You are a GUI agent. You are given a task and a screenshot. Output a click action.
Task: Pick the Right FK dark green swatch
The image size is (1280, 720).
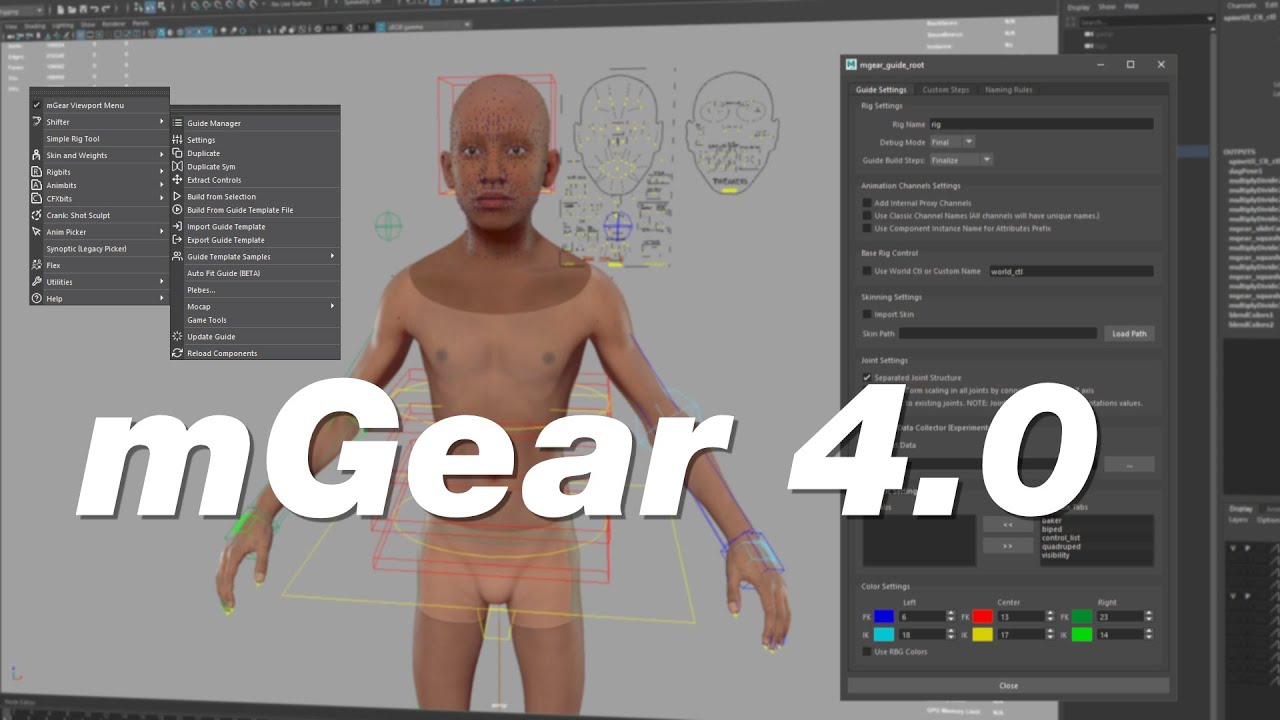(x=1082, y=617)
